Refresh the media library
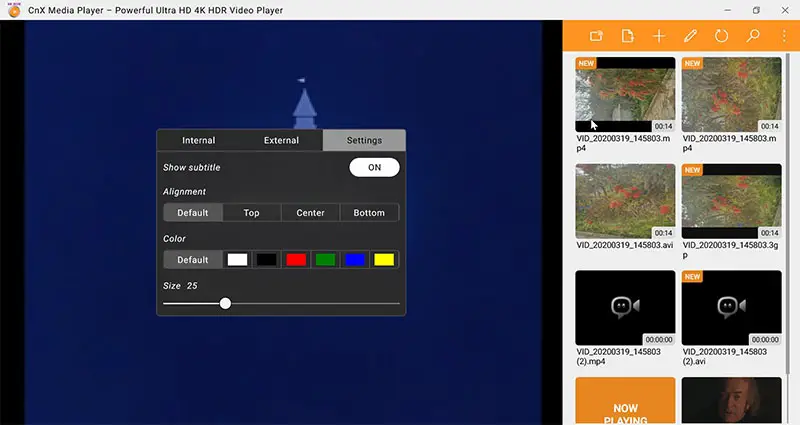Viewport: 800px width, 425px height. (721, 36)
